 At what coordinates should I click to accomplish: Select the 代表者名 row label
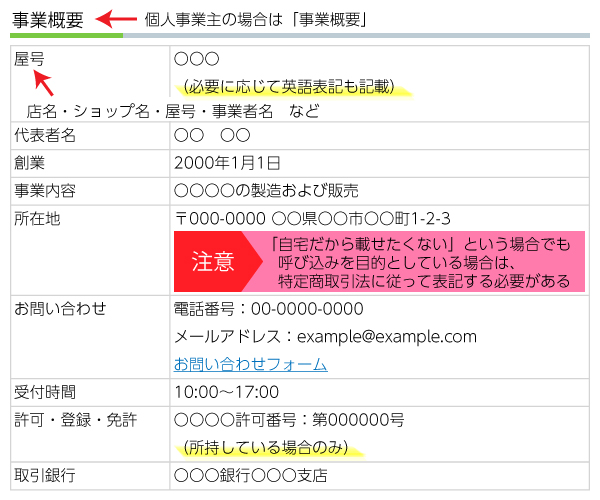(x=45, y=135)
